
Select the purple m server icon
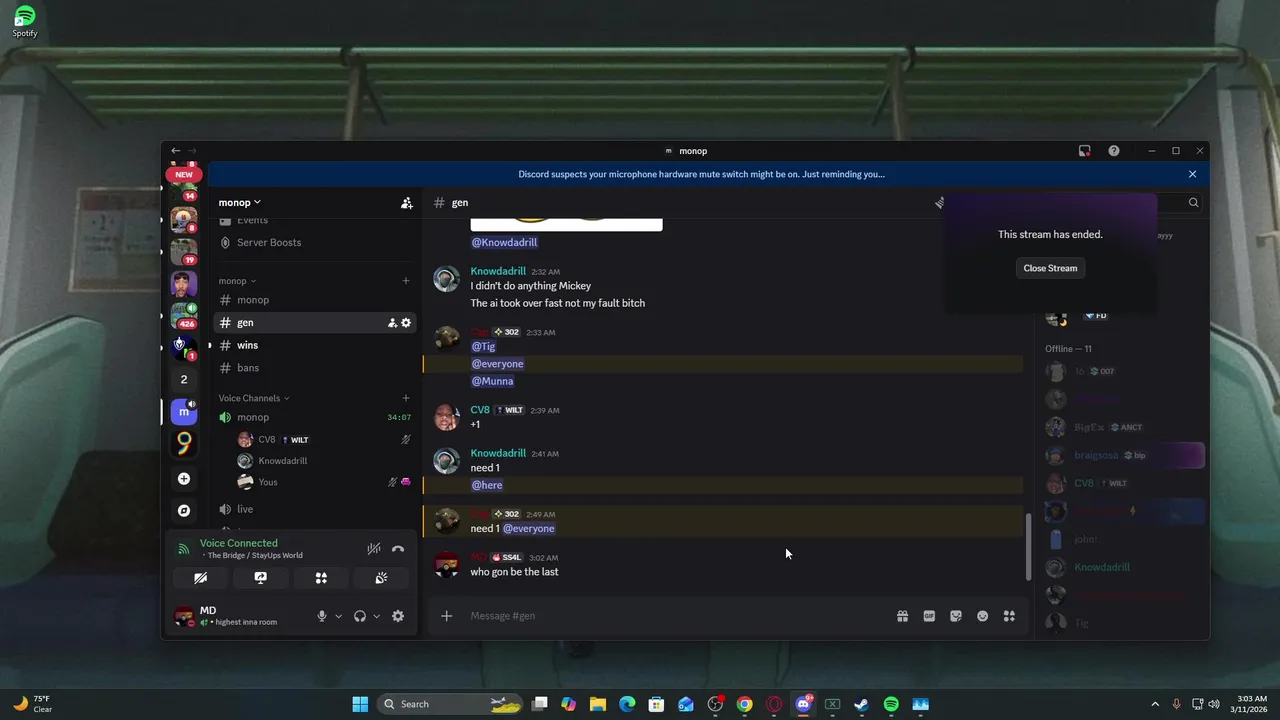point(184,411)
